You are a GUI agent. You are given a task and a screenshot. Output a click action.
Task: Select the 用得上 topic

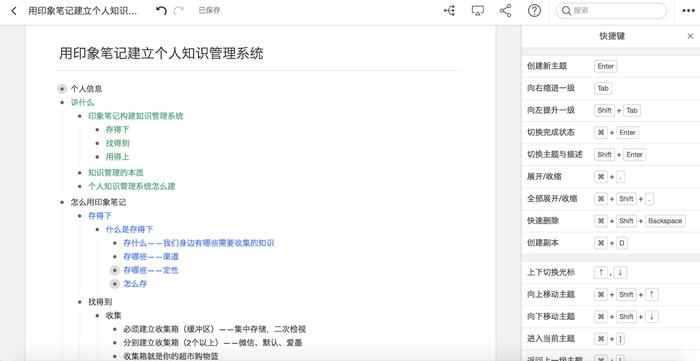coord(117,157)
